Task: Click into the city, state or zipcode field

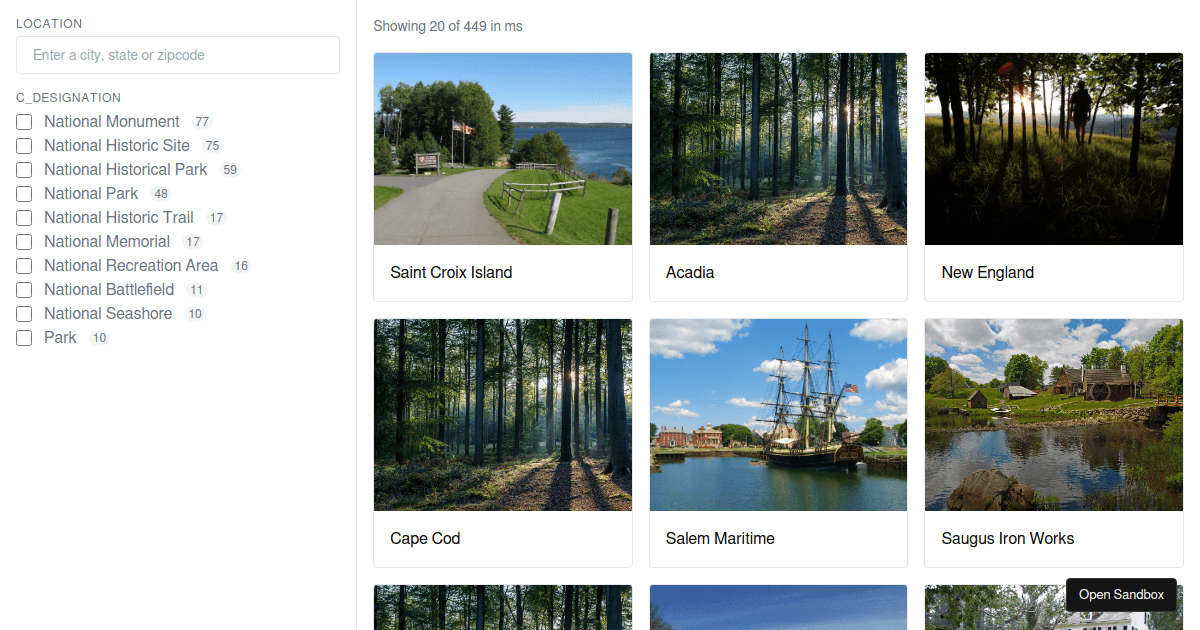Action: click(x=177, y=55)
